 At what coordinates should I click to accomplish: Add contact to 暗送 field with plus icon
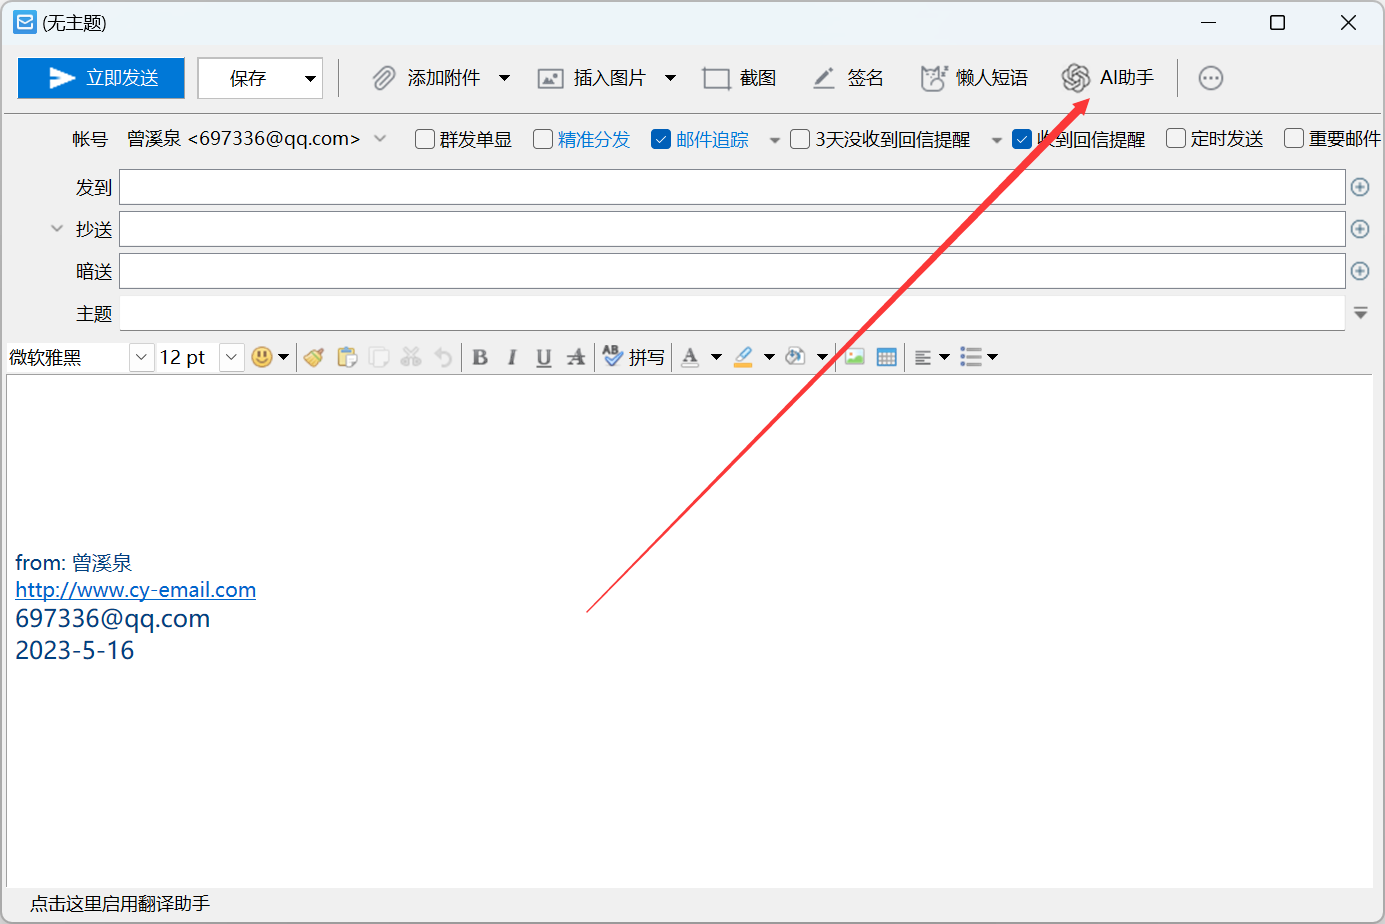[x=1360, y=271]
